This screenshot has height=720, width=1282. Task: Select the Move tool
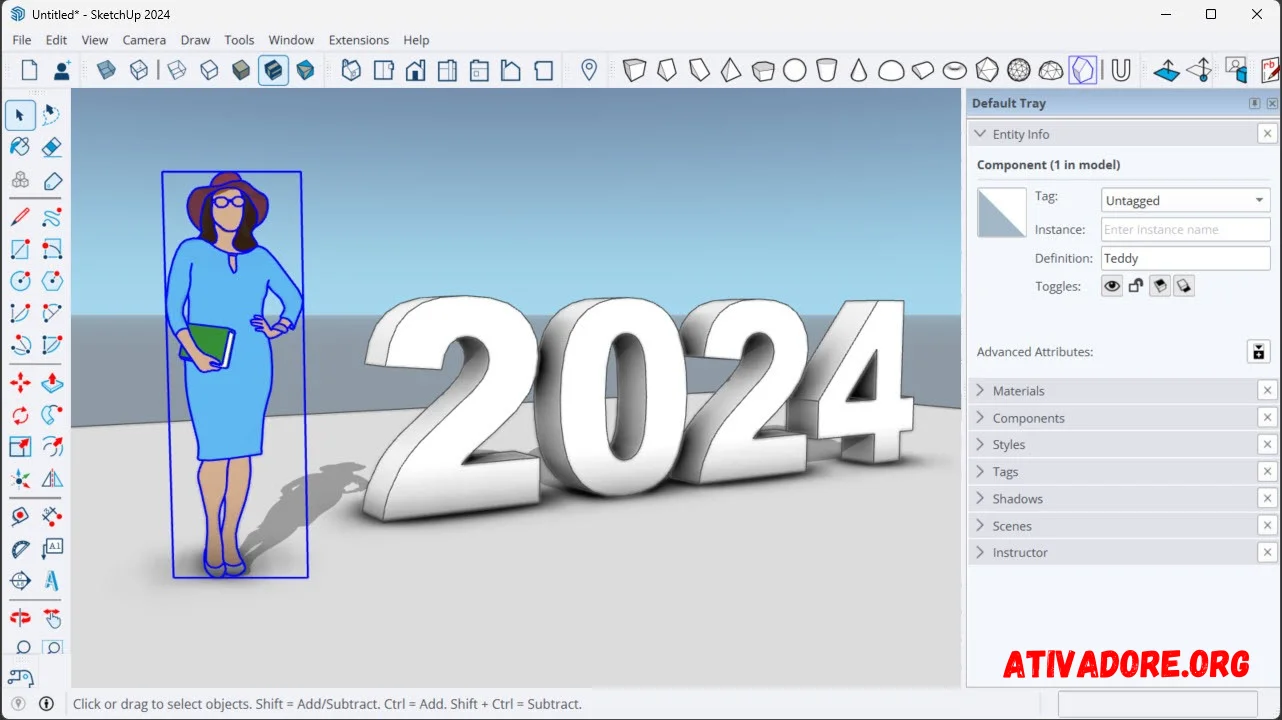point(20,383)
